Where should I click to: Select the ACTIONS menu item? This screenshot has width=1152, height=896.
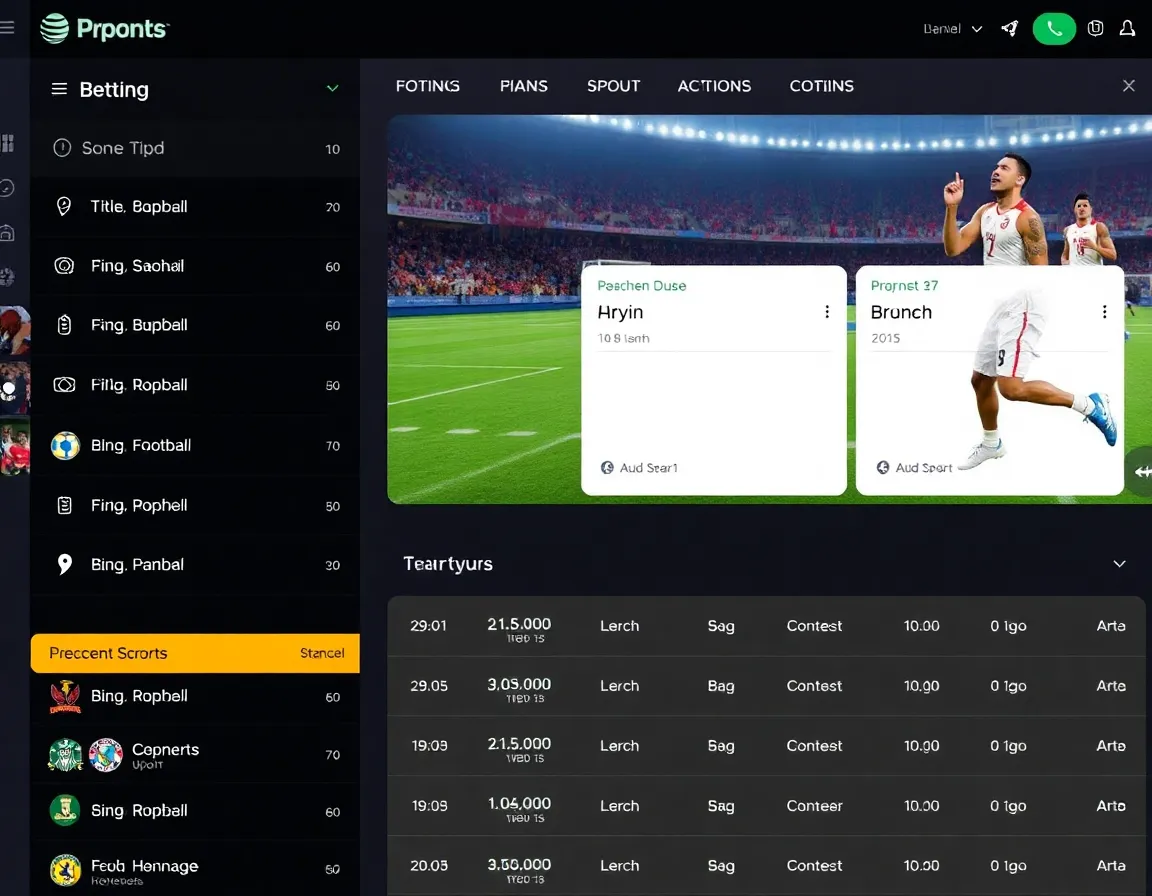pos(714,86)
